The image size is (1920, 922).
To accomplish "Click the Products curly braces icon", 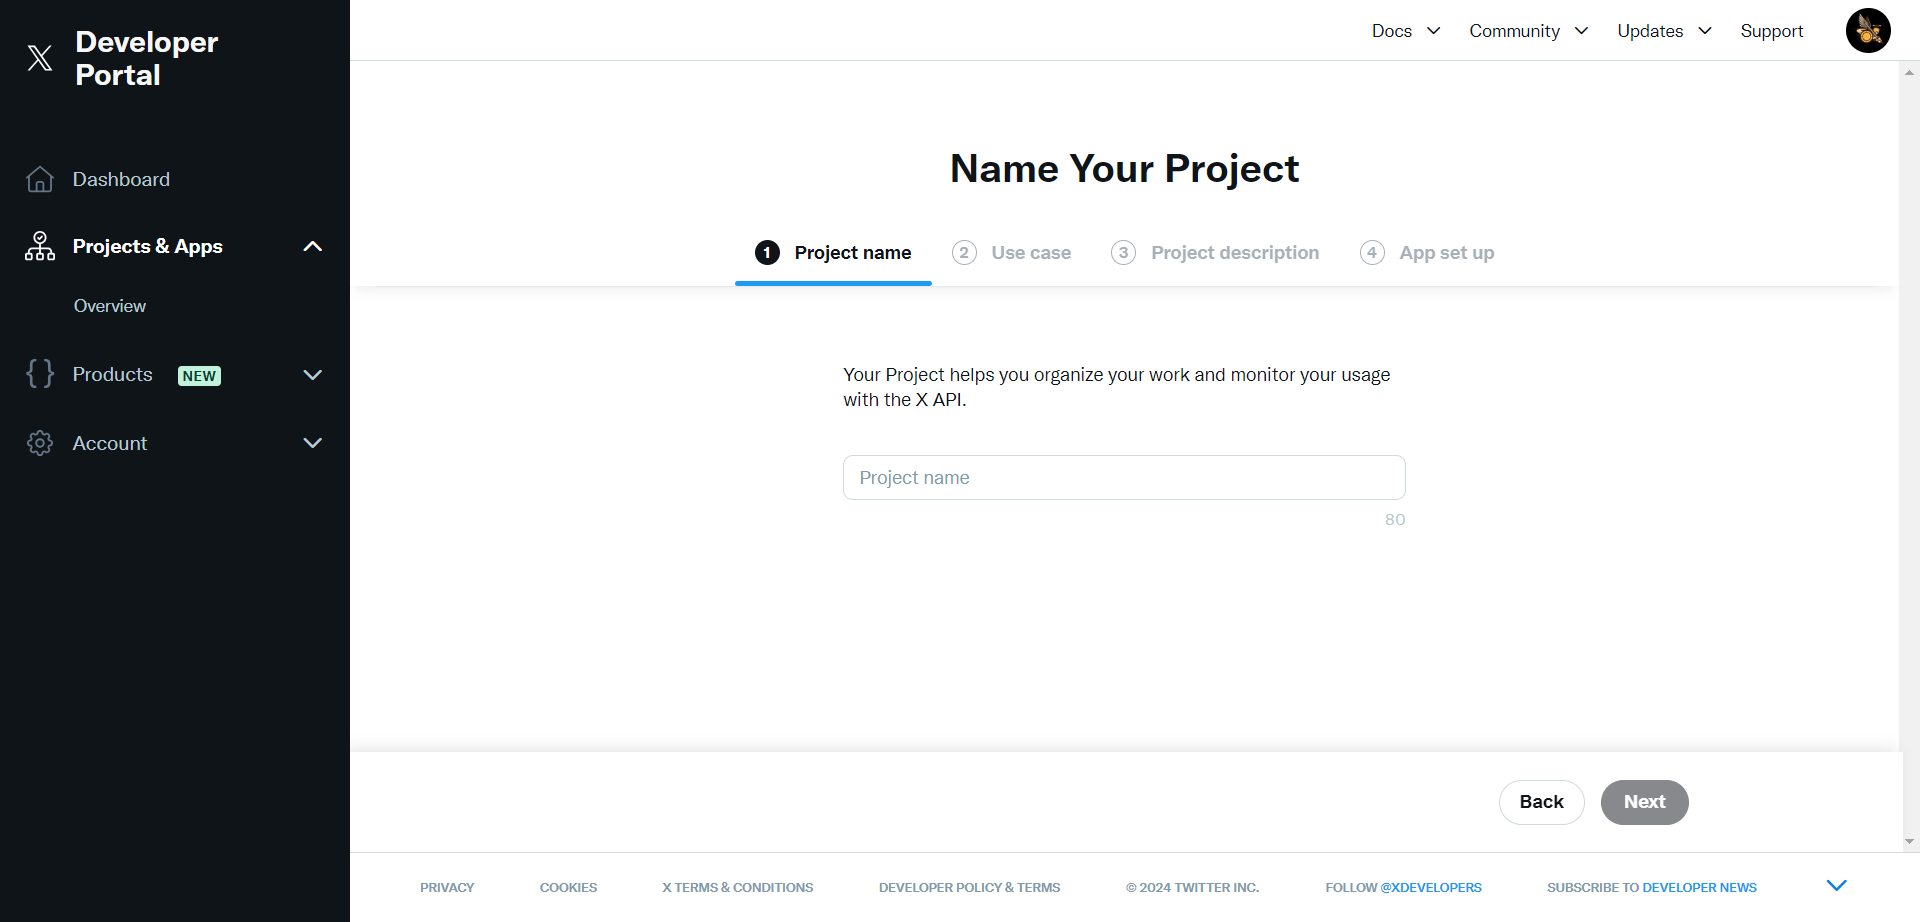I will pos(40,374).
